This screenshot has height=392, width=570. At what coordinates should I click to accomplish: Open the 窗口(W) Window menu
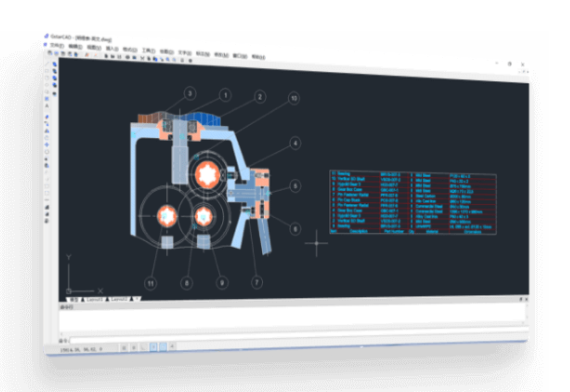click(x=240, y=56)
